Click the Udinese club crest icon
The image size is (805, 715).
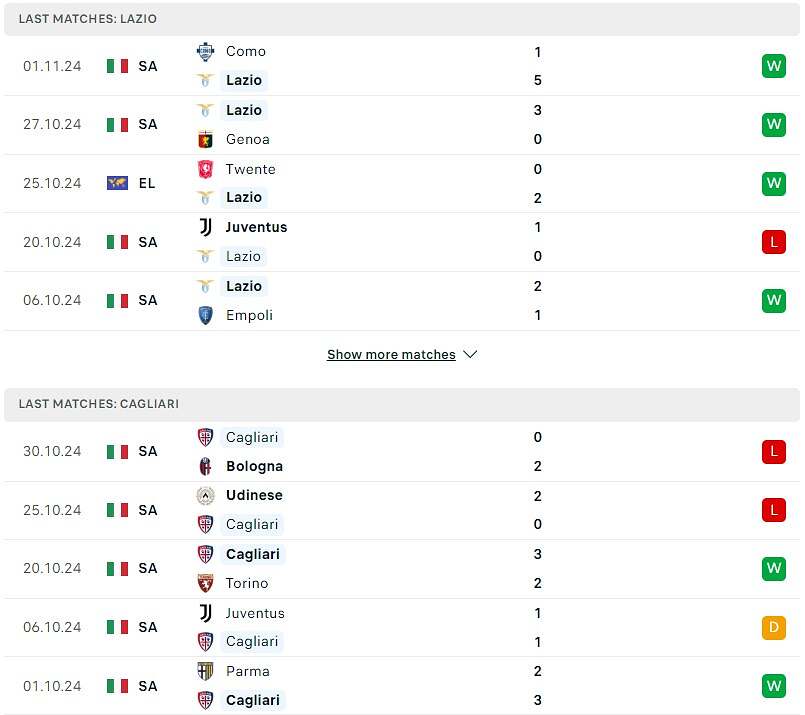point(205,495)
